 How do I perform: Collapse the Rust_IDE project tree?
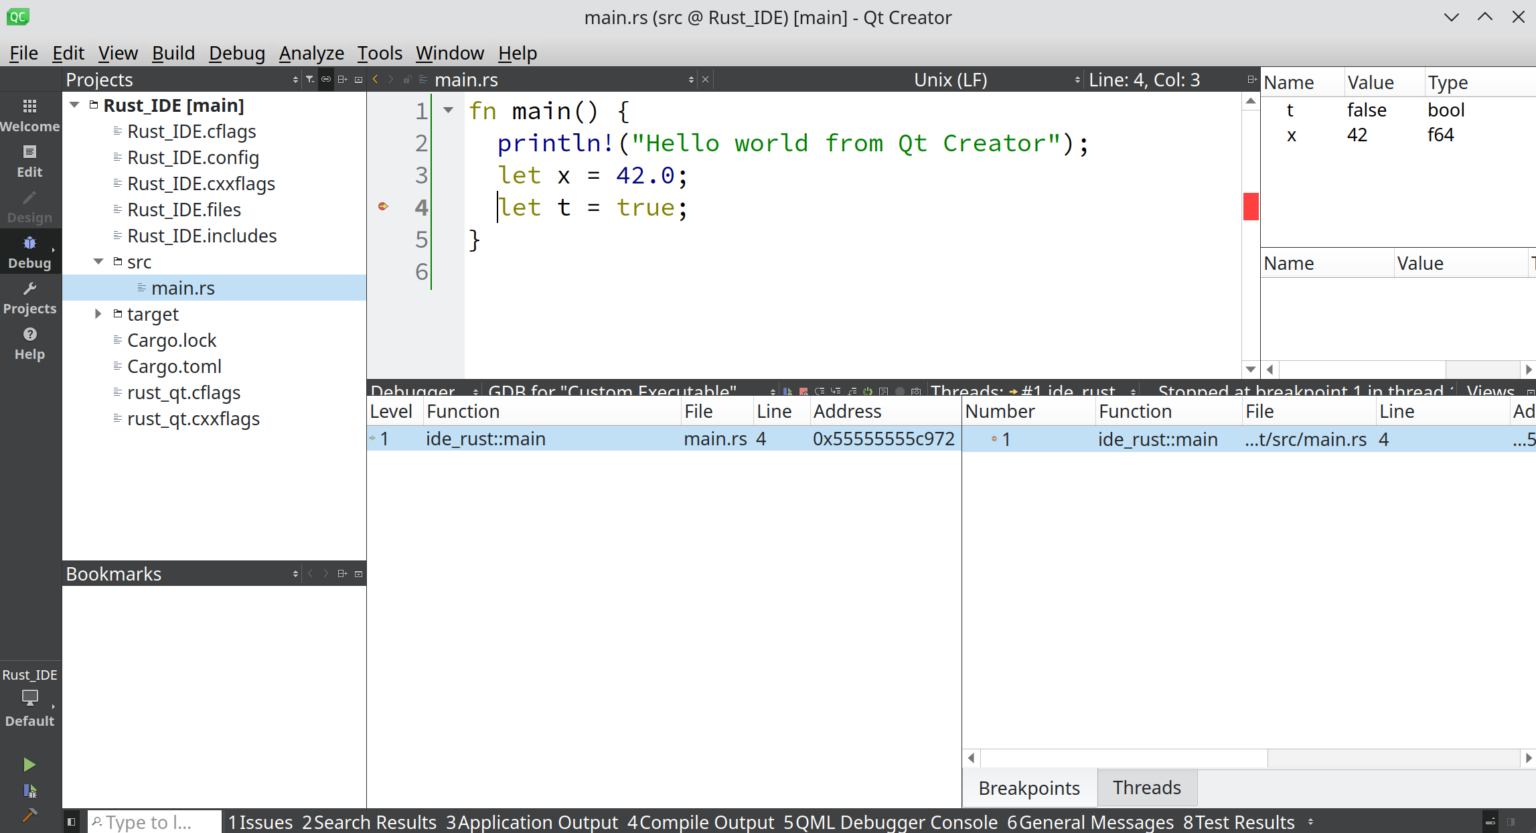pyautogui.click(x=73, y=104)
